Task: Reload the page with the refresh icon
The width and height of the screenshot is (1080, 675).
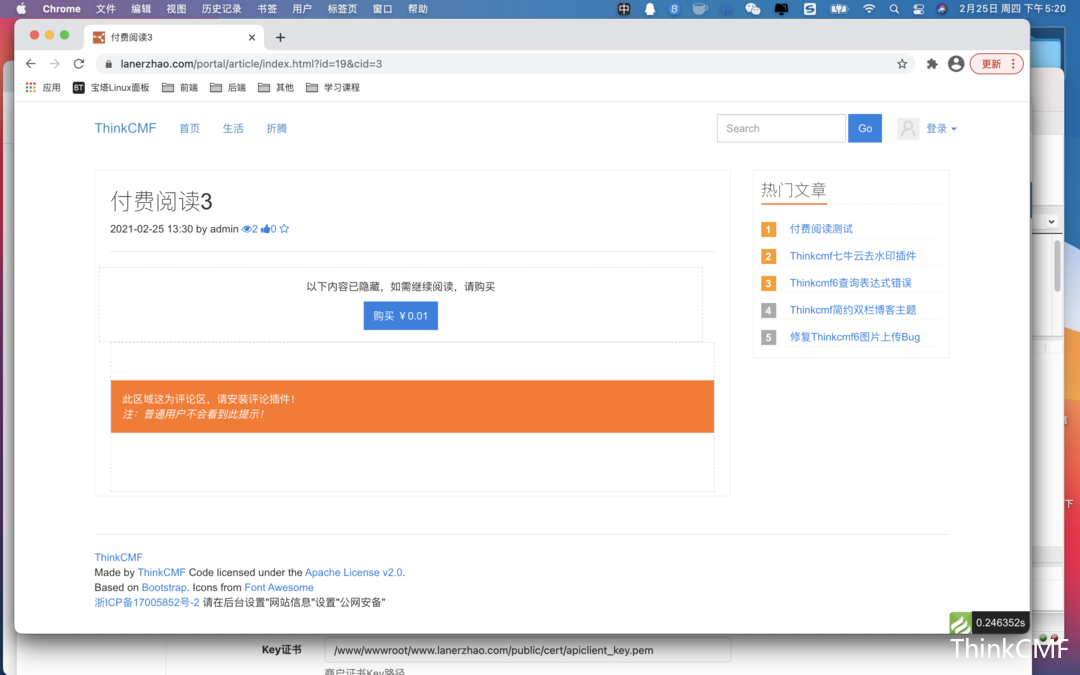Action: point(79,64)
